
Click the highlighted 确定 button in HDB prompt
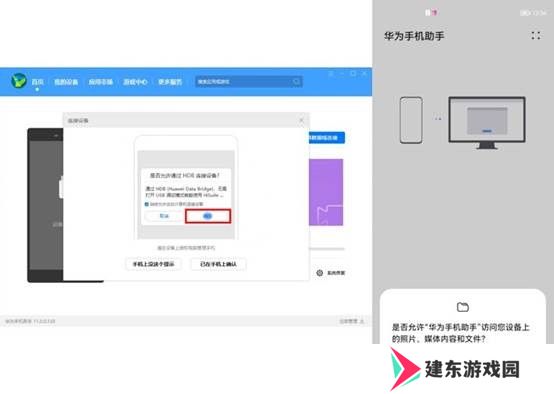(x=208, y=216)
